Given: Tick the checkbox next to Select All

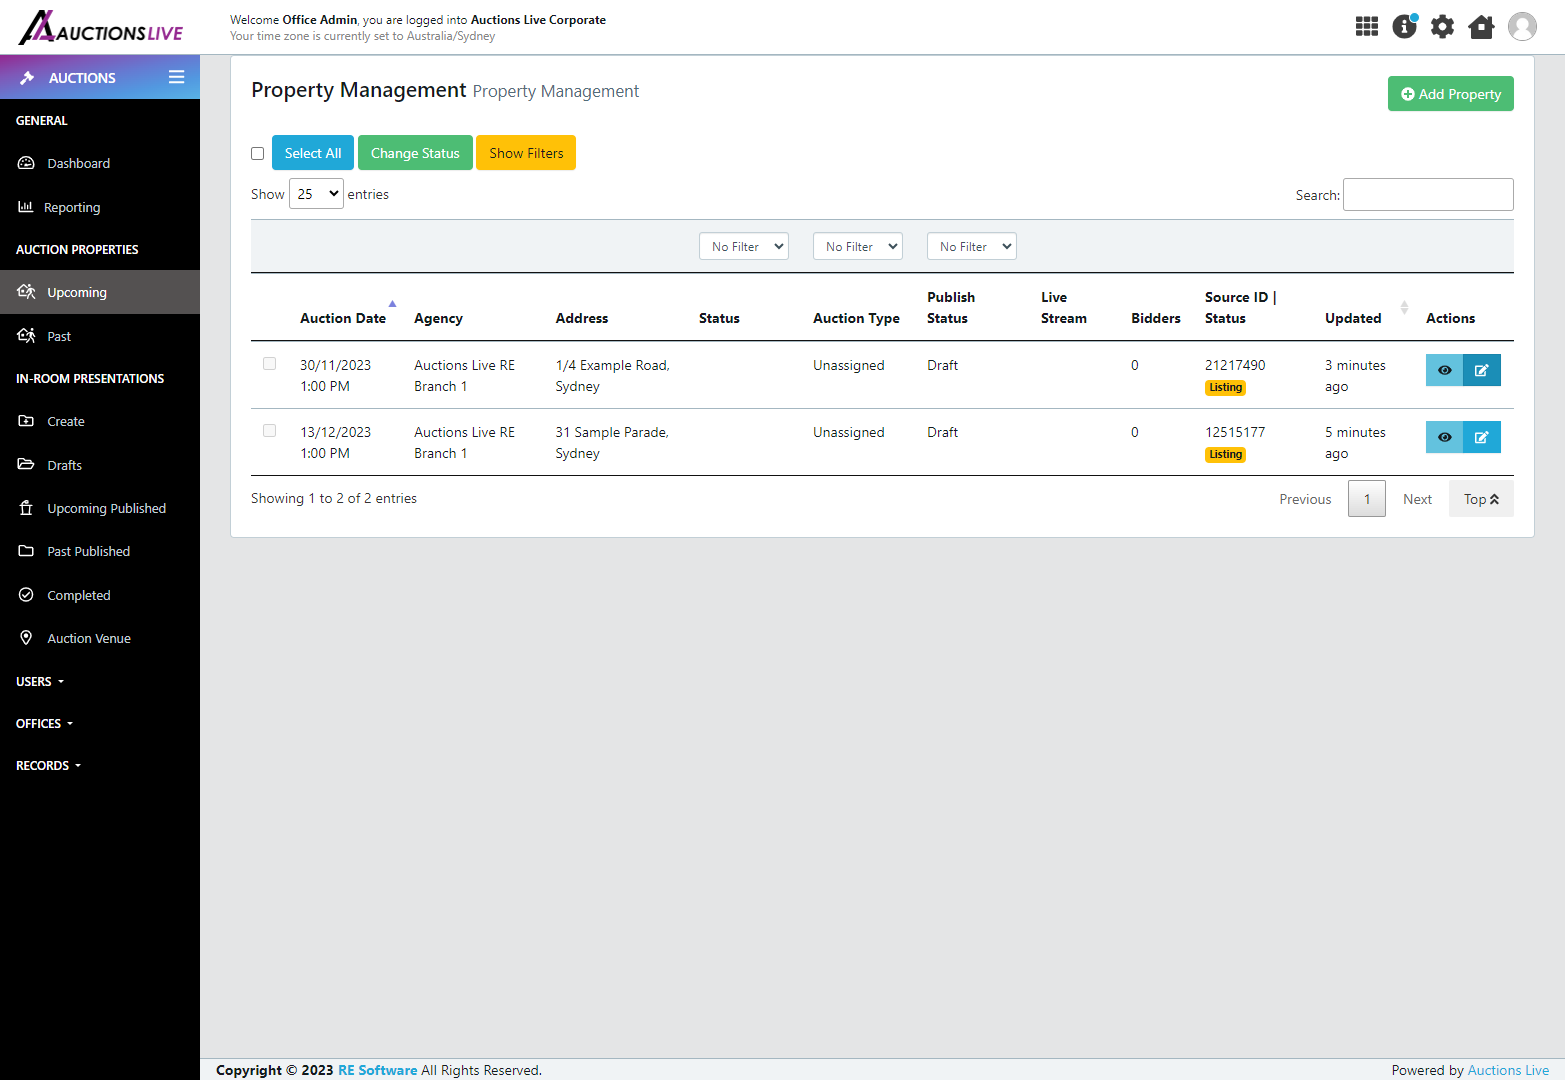Looking at the screenshot, I should tap(257, 153).
